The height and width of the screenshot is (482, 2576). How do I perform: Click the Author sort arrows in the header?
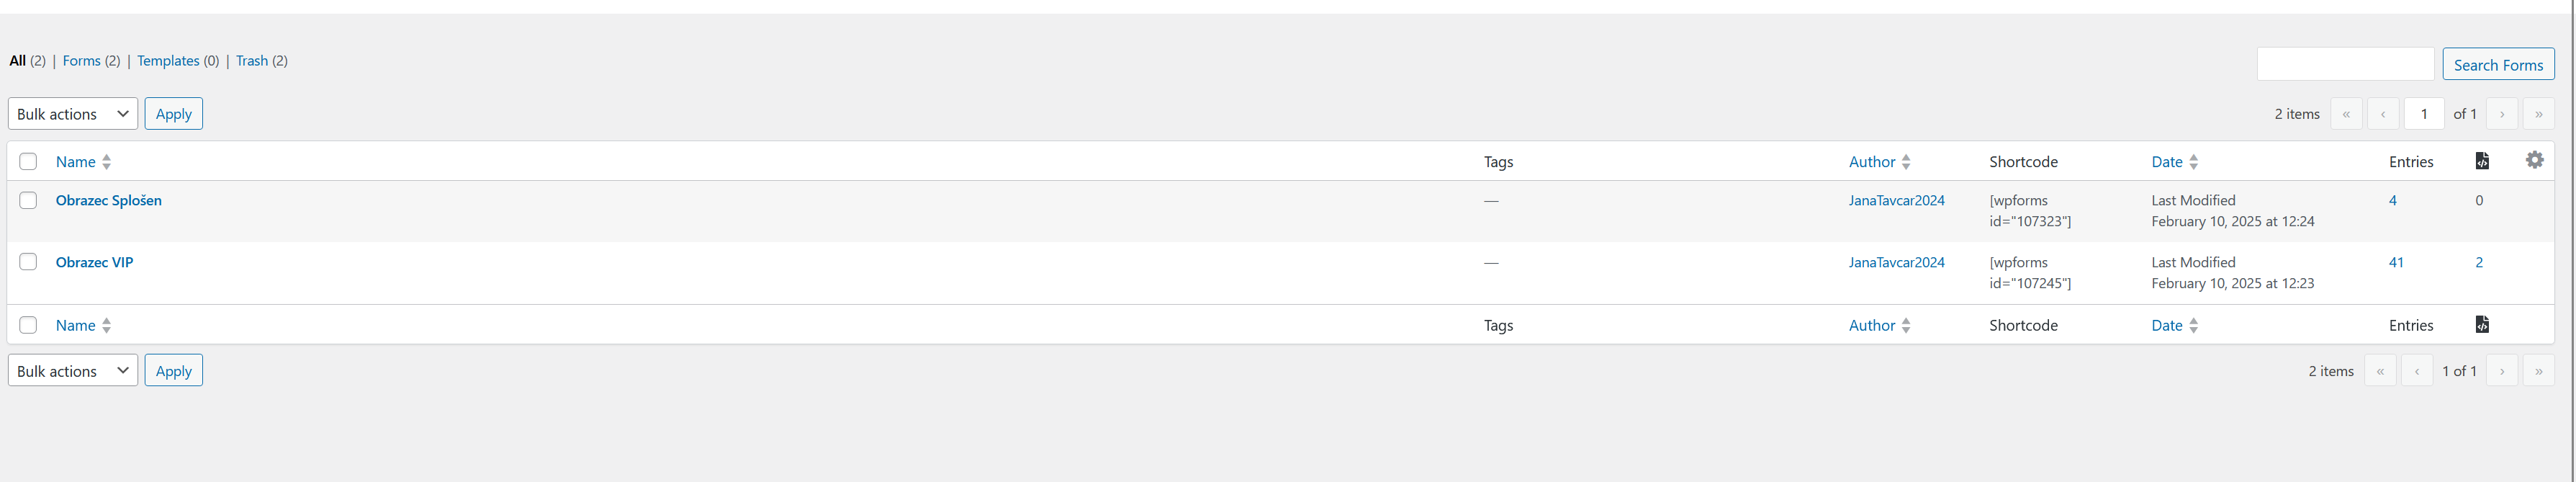pos(1906,162)
